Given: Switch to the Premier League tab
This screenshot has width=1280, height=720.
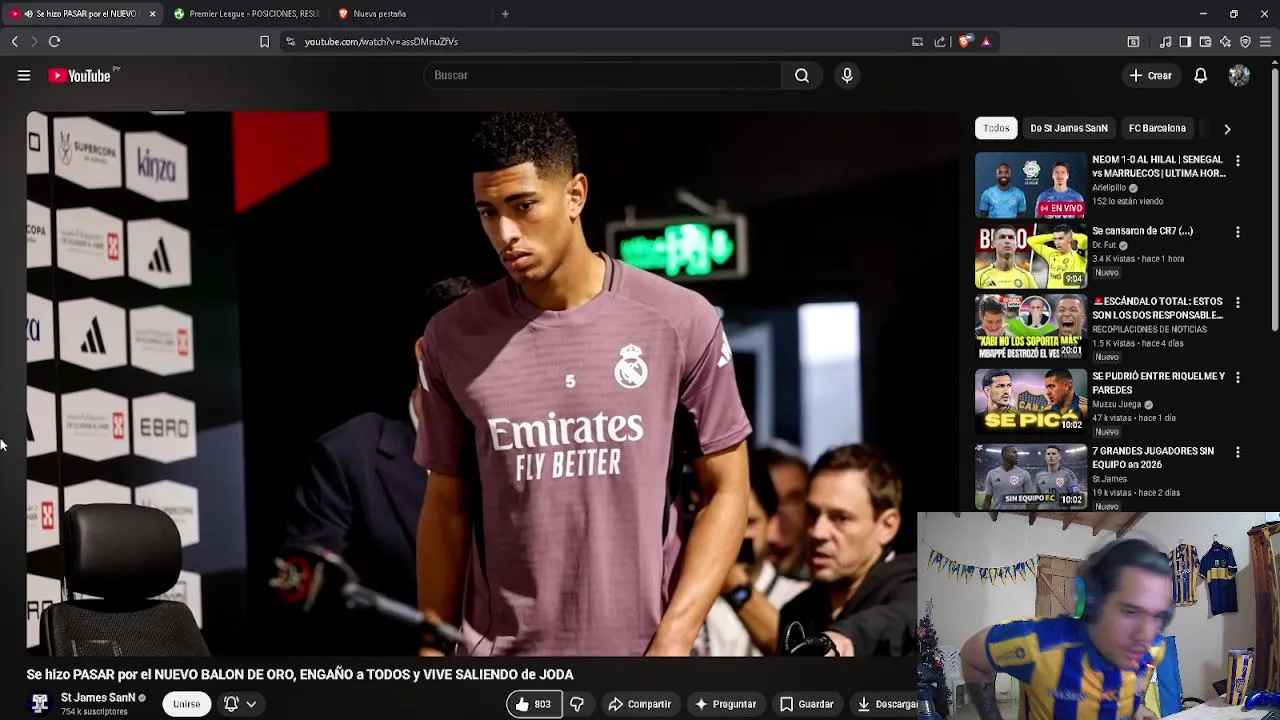Looking at the screenshot, I should pos(246,14).
